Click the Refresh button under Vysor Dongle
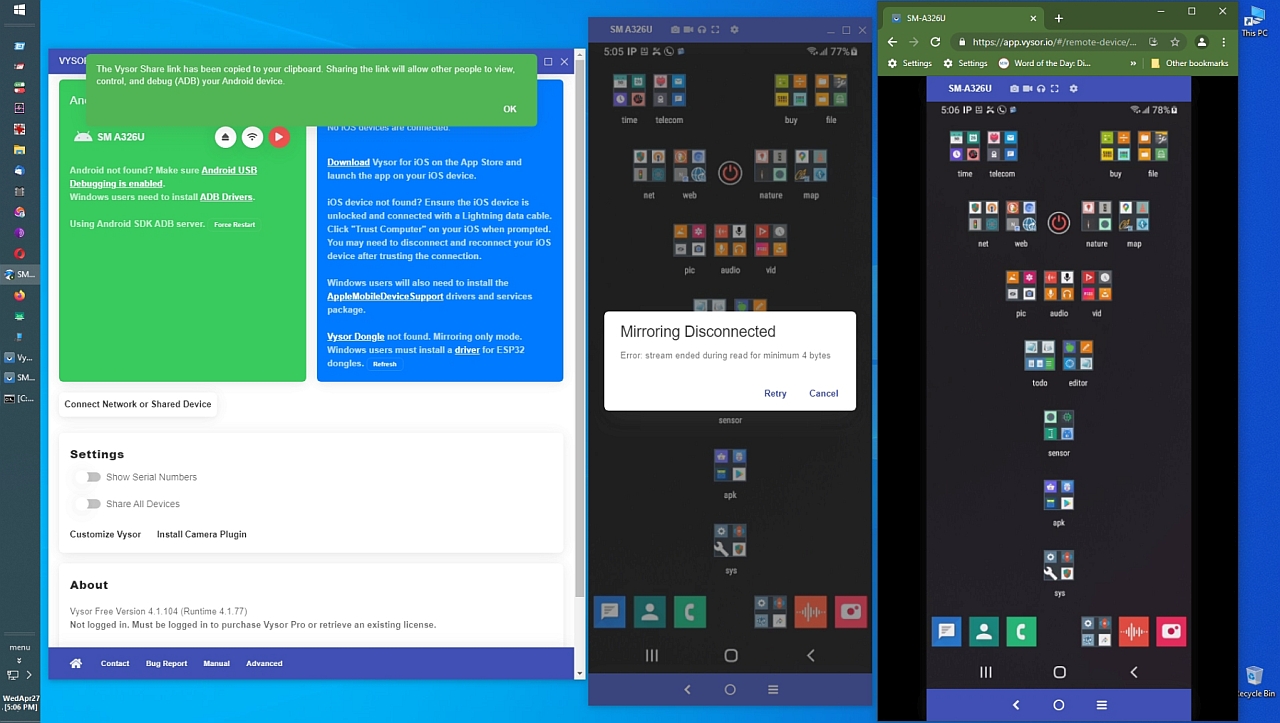Viewport: 1280px width, 723px height. tap(385, 364)
